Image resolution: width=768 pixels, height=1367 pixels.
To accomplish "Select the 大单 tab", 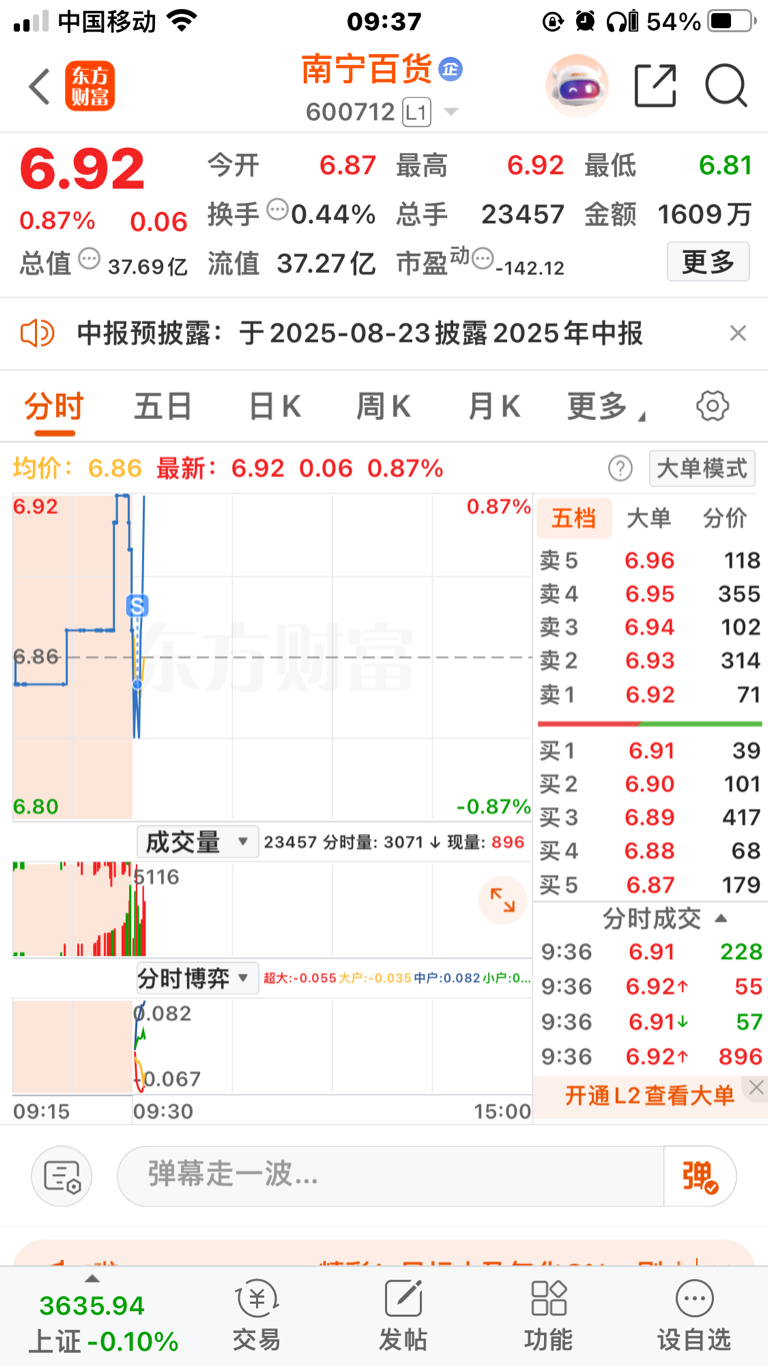I will (648, 518).
